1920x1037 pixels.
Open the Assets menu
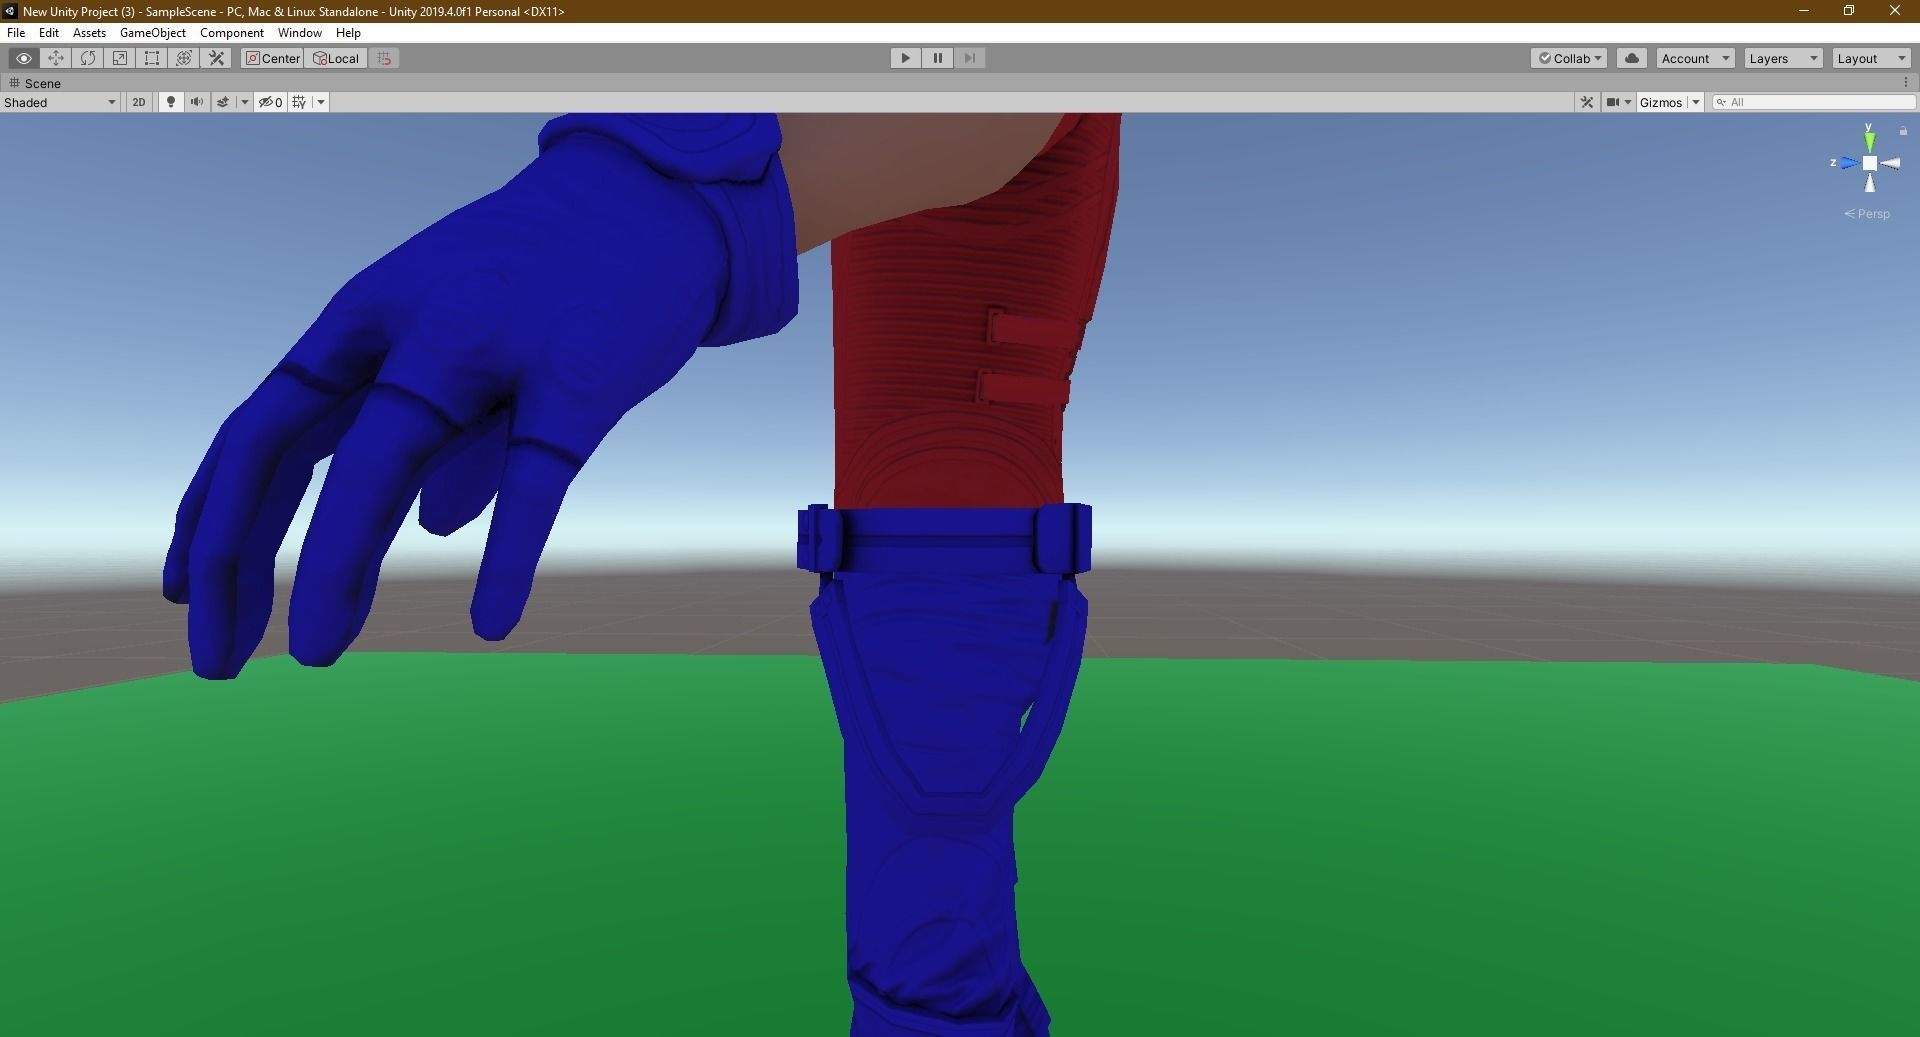coord(89,33)
